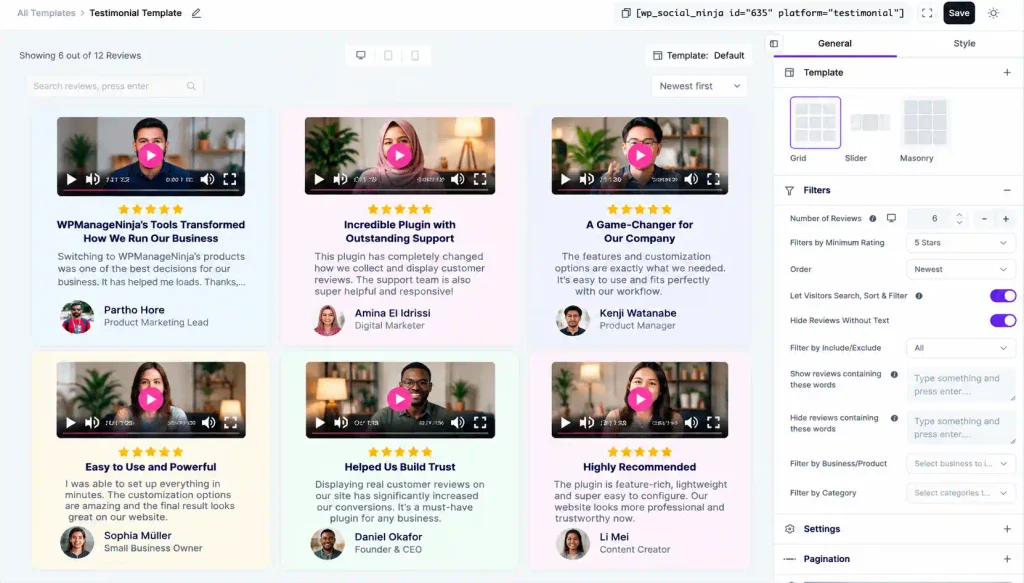Screen dimensions: 1024x583
Task: Go to All Templates breadcrumb
Action: click(46, 13)
